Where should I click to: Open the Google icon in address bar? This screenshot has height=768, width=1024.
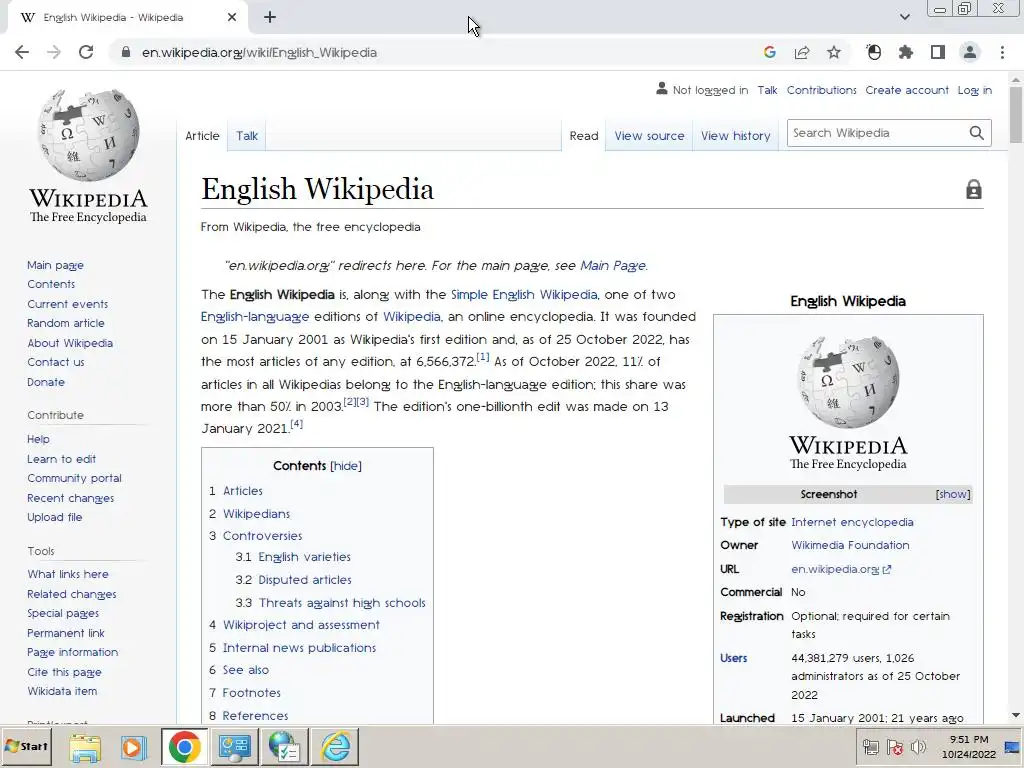point(769,52)
